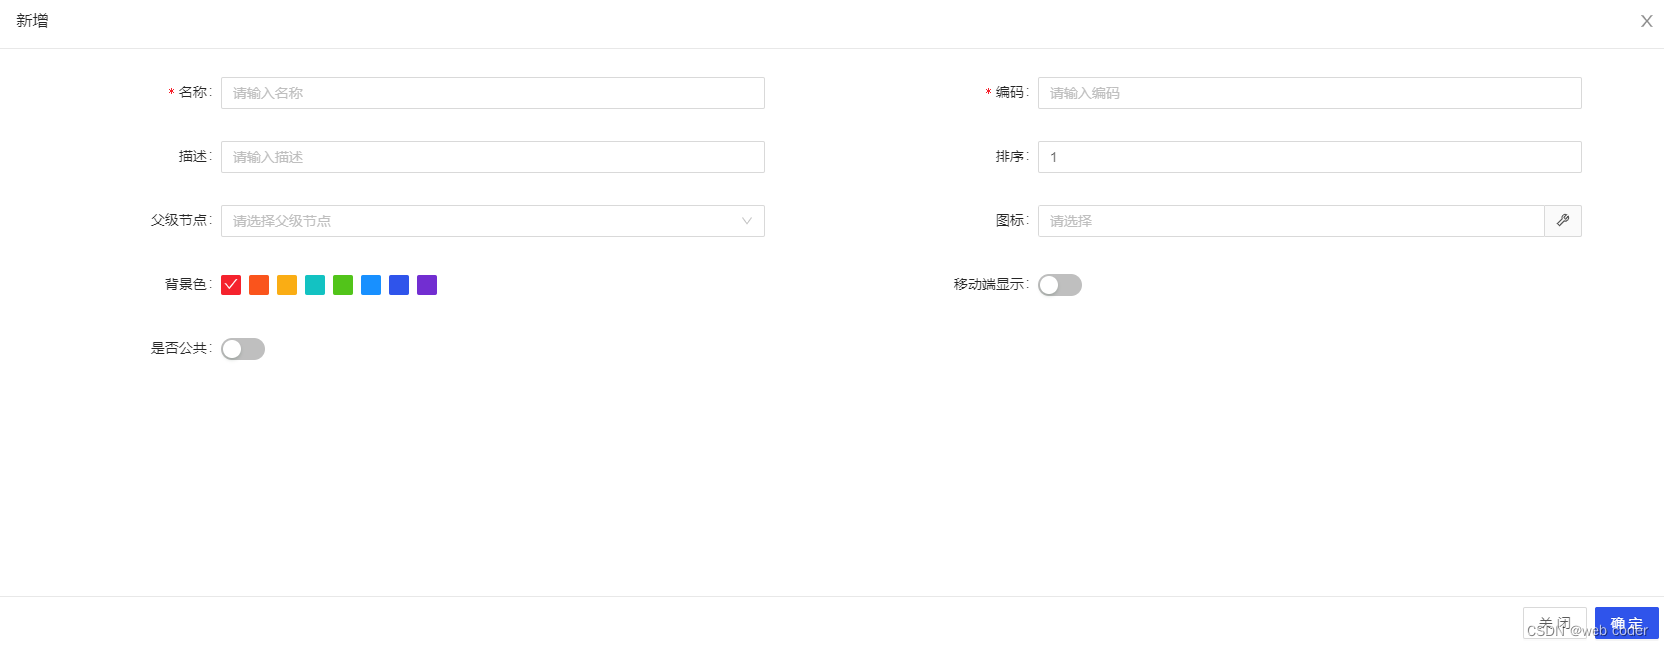The height and width of the screenshot is (646, 1664).
Task: Select the yellow-orange background color swatch
Action: (x=287, y=285)
